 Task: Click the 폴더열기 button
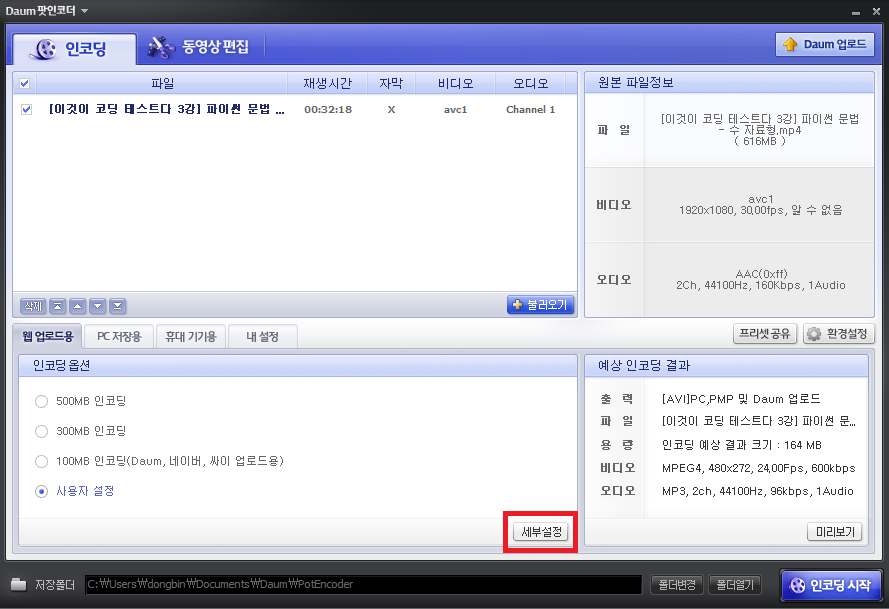click(735, 584)
